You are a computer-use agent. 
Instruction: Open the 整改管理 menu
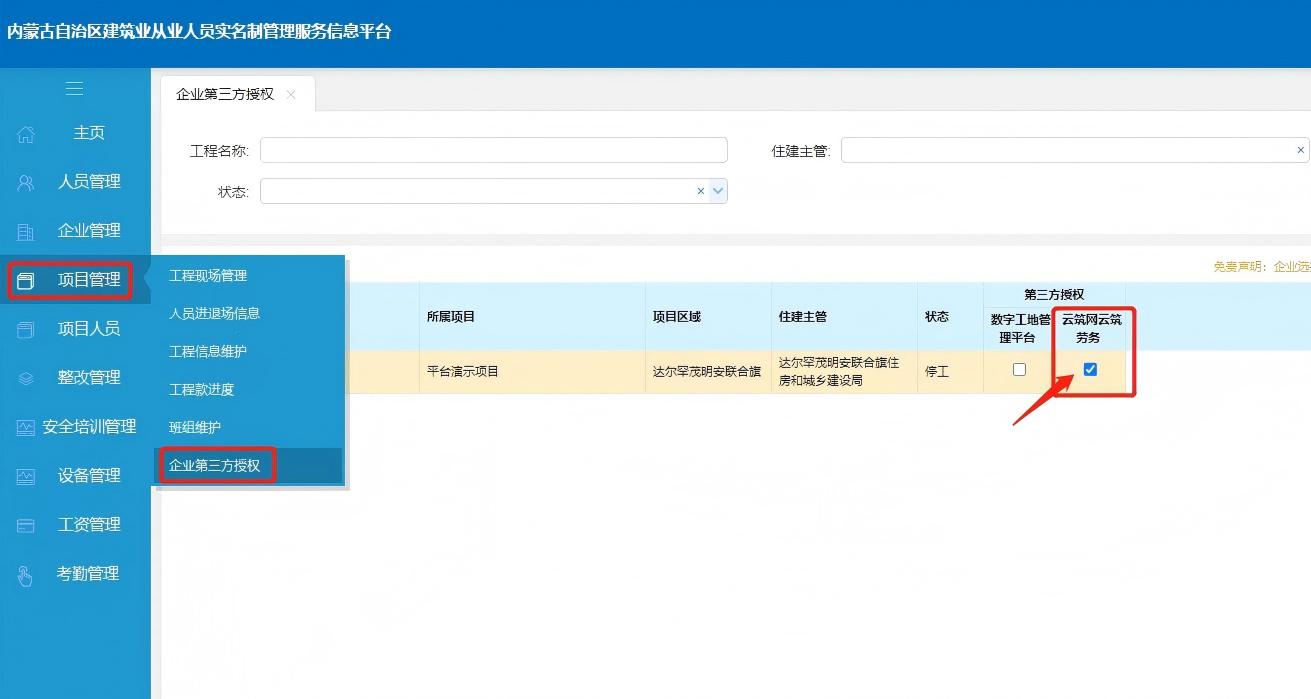coord(89,378)
